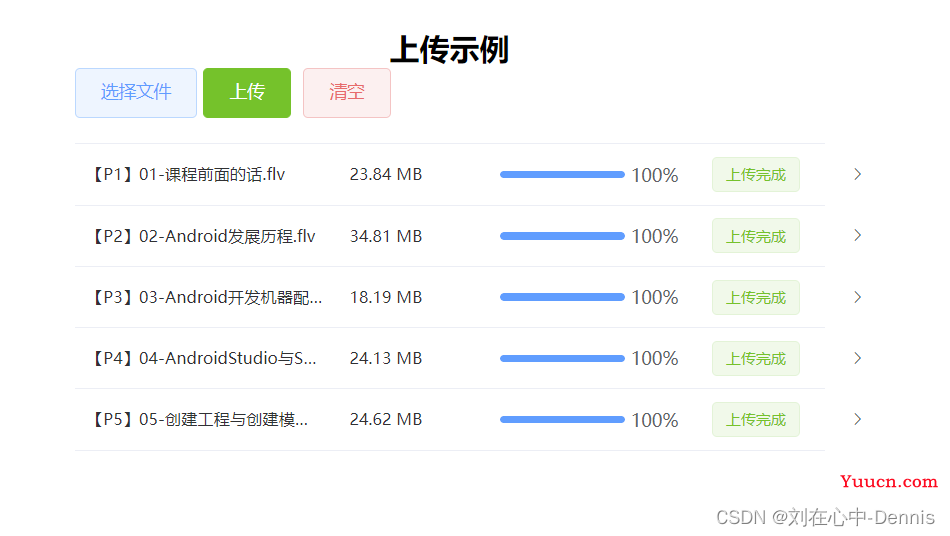Click the 上传示例 heading

click(450, 50)
